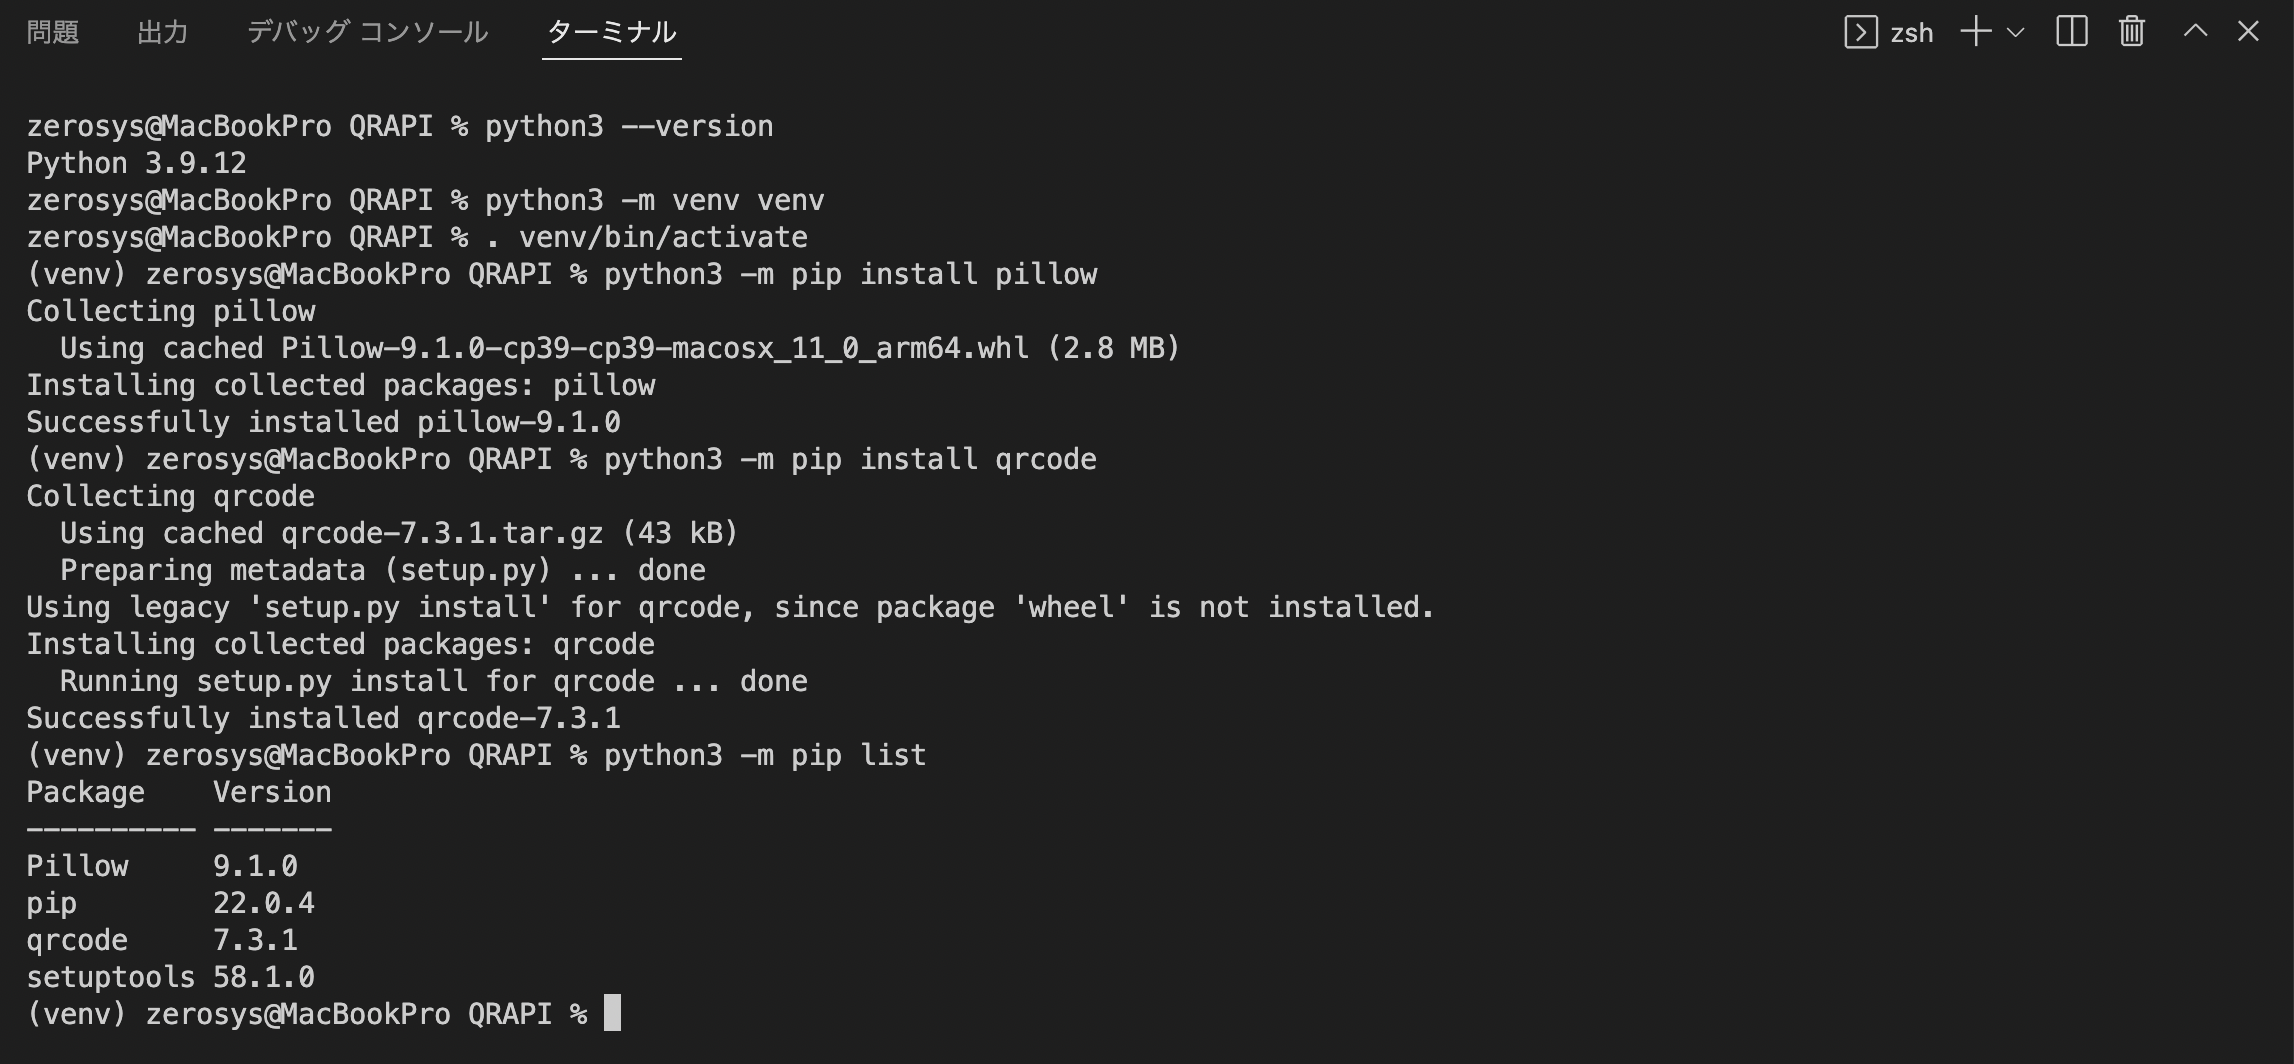Click the 'pip install qrcode' command line
This screenshot has width=2294, height=1064.
(562, 459)
